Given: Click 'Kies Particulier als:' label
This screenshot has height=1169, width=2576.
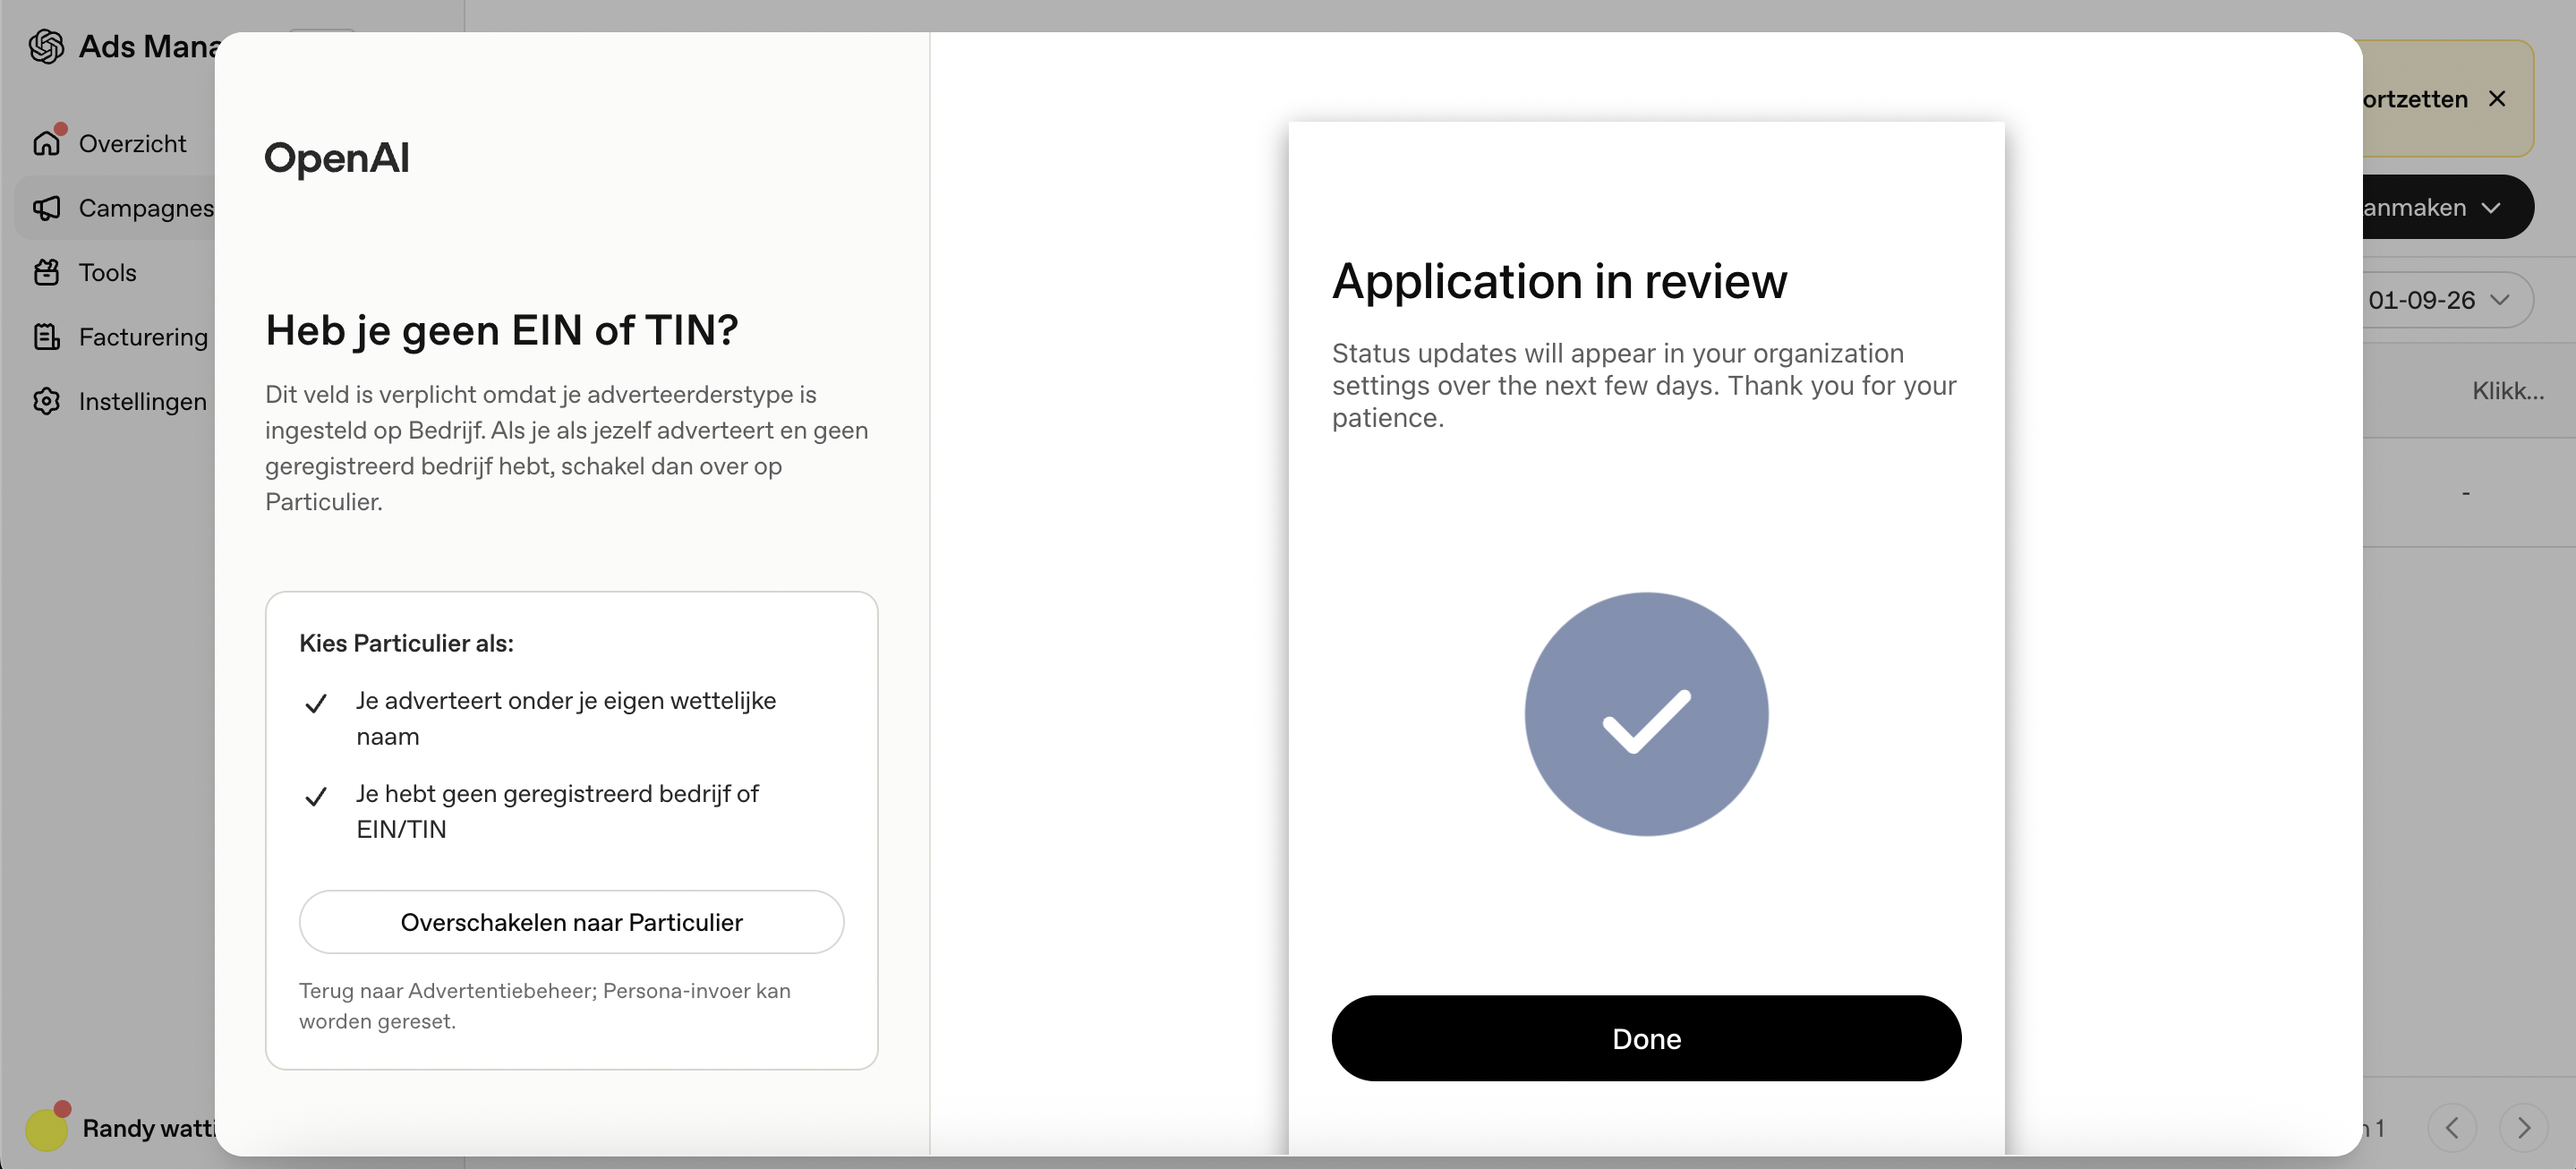Looking at the screenshot, I should (406, 643).
